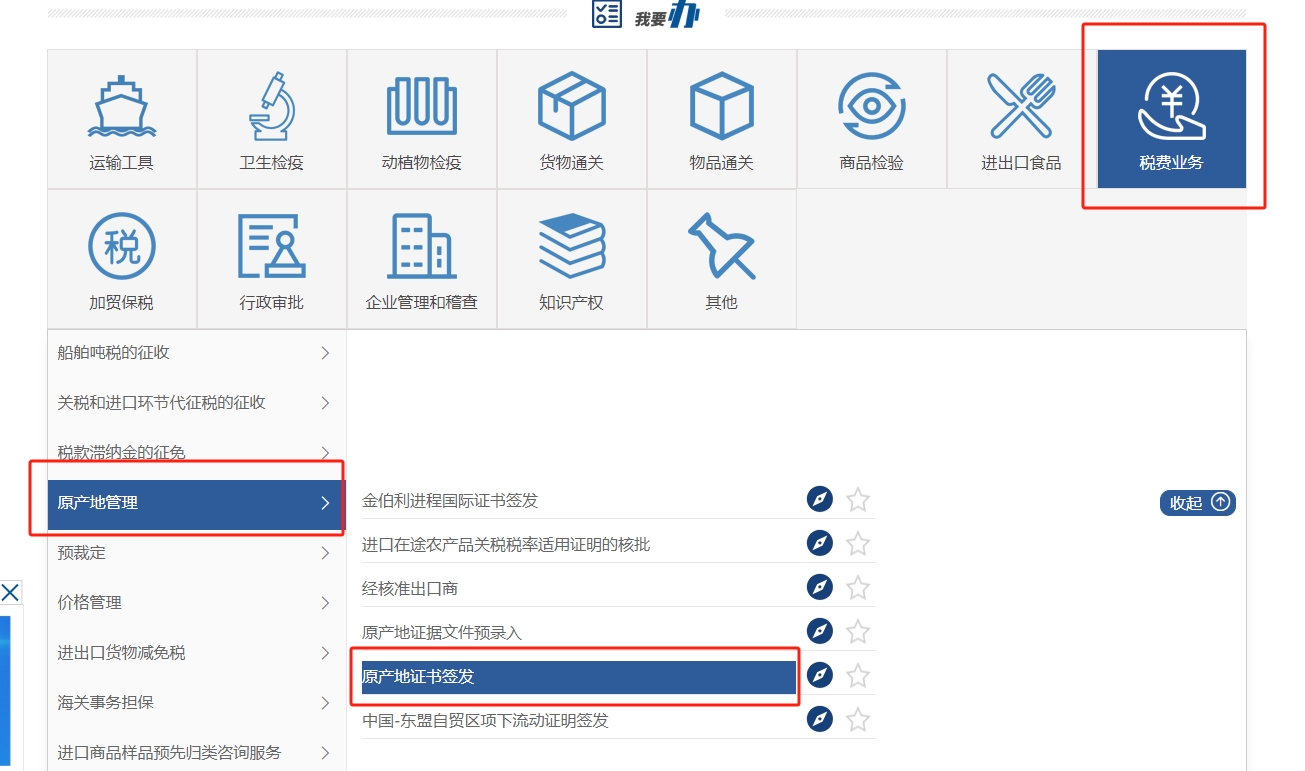
Task: Choose the 进出口货物减免税 menu entry
Action: click(122, 653)
